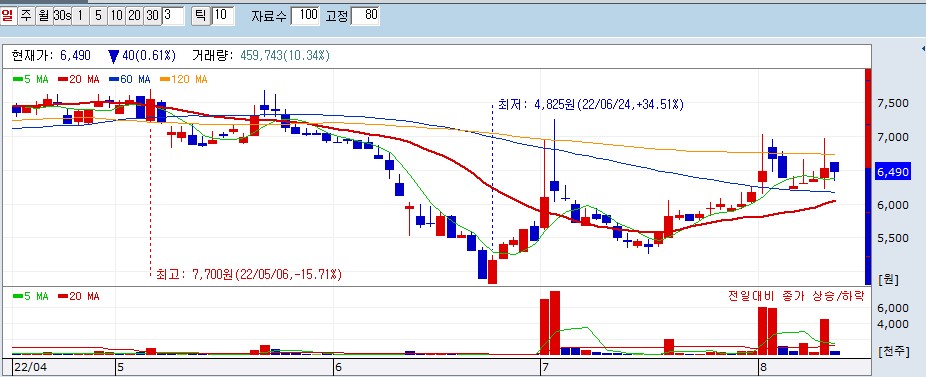Select the 5 minute interval button
Image resolution: width=926 pixels, height=377 pixels.
tap(98, 15)
